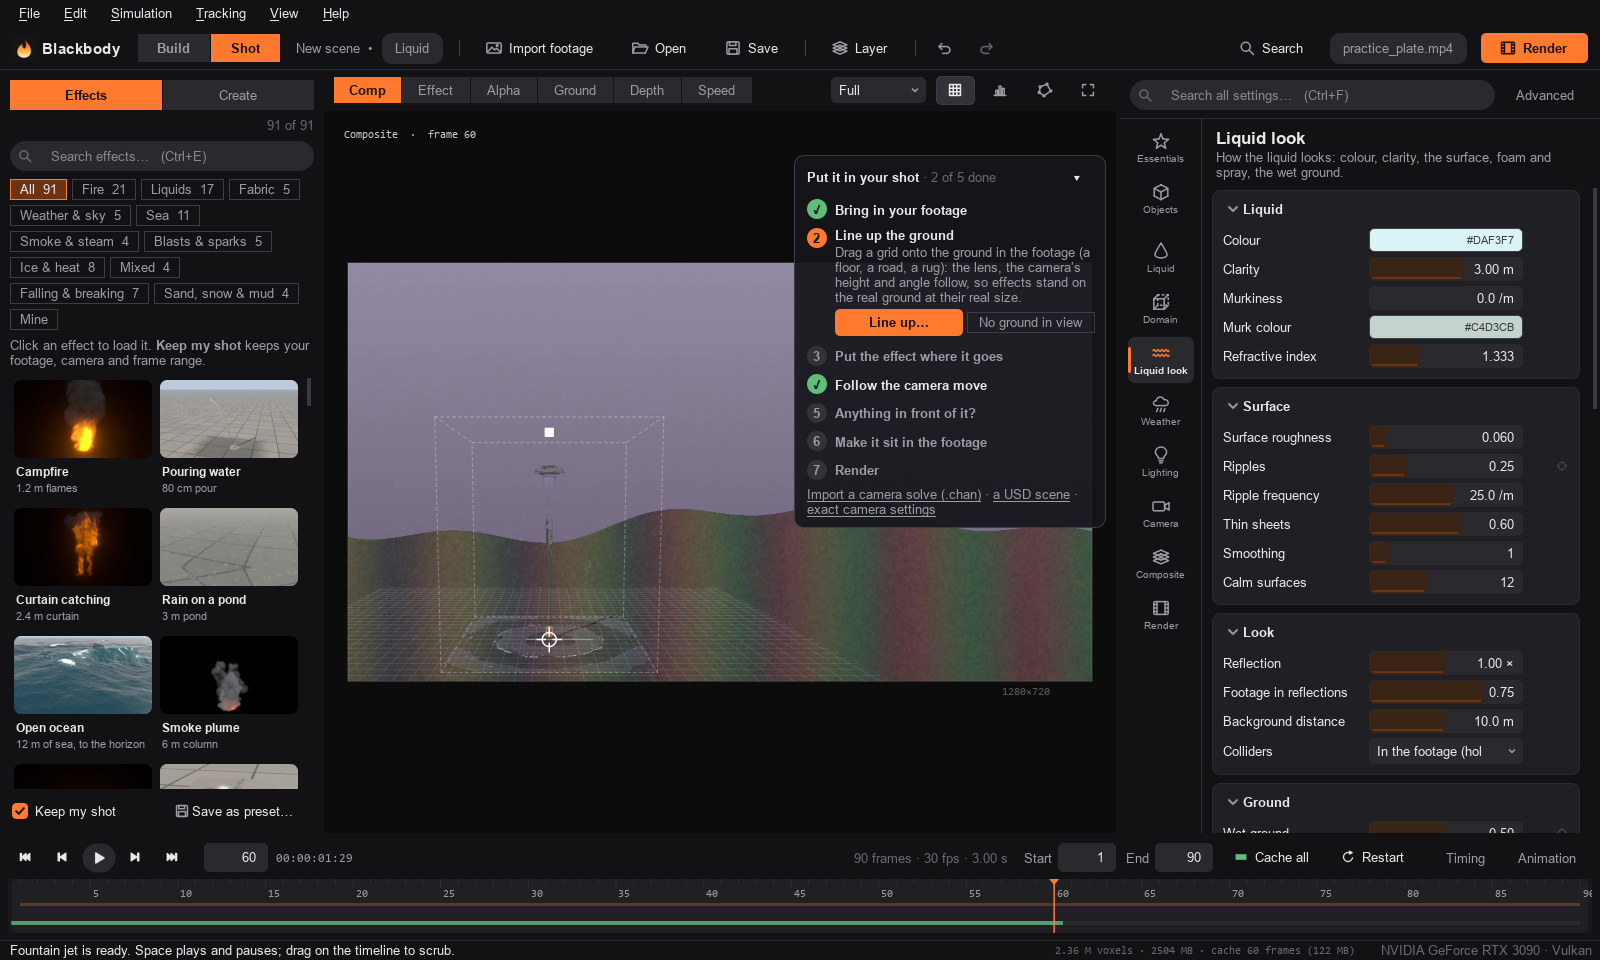Jump to the first frame

click(25, 857)
